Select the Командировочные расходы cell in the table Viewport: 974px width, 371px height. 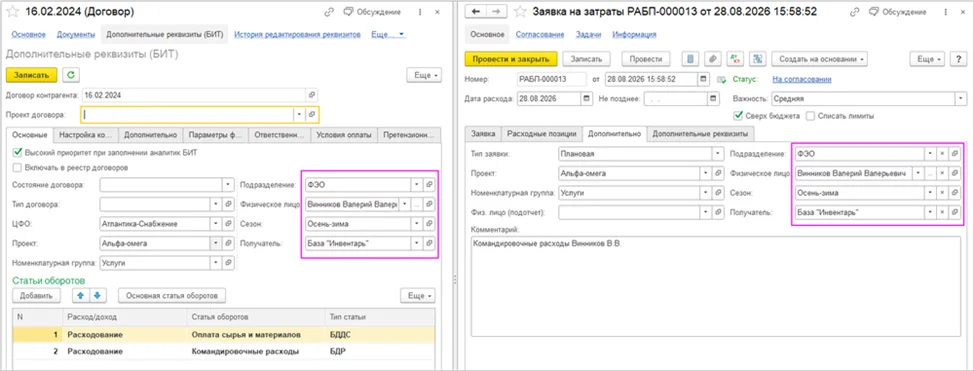coord(255,351)
